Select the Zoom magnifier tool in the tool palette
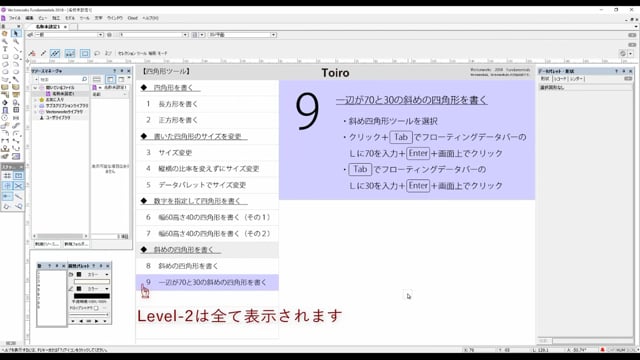 (x=5, y=41)
